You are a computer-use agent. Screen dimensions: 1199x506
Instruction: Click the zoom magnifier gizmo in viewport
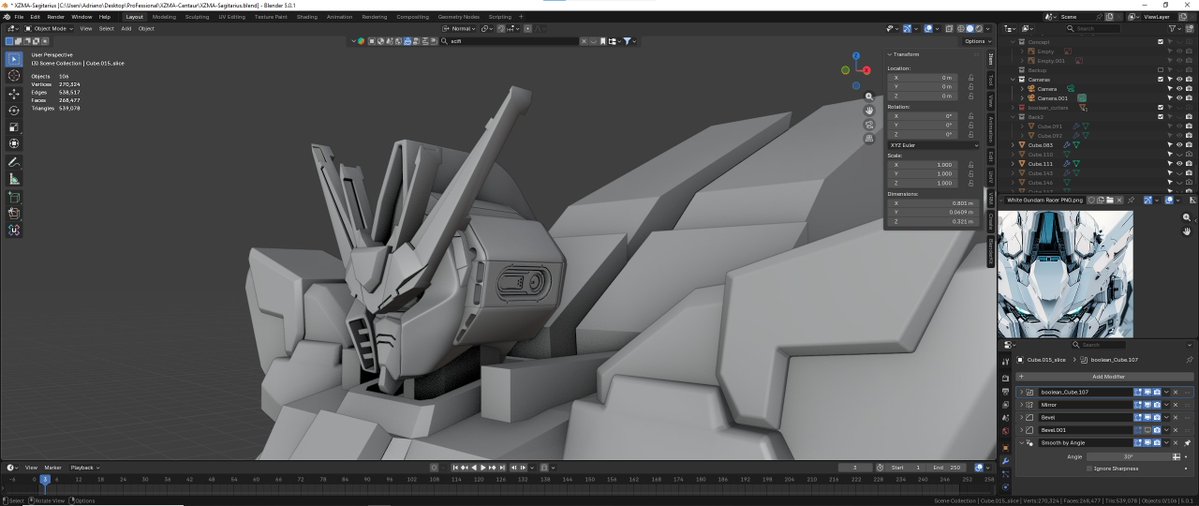[869, 97]
